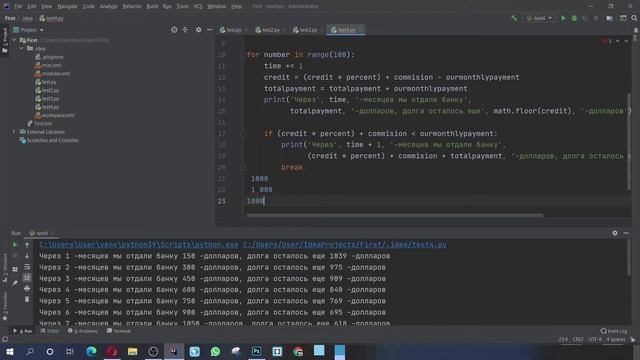Viewport: 640px width, 360px height.
Task: Click the down arrow in Run panel toolbar
Action: pyautogui.click(x=27, y=256)
